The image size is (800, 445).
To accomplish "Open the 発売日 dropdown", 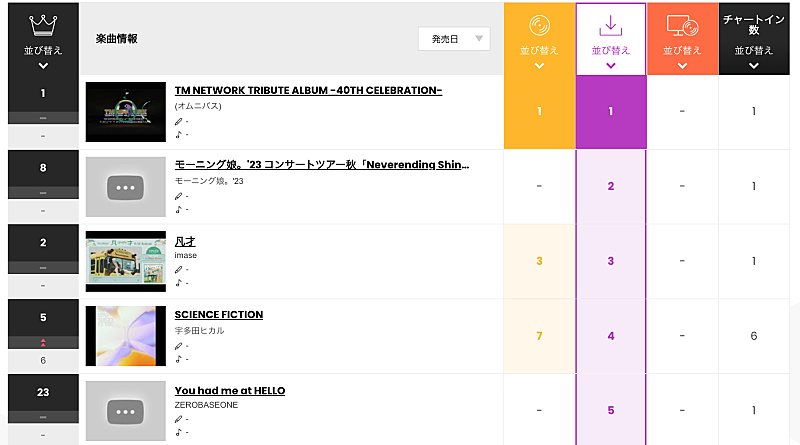I will point(454,39).
